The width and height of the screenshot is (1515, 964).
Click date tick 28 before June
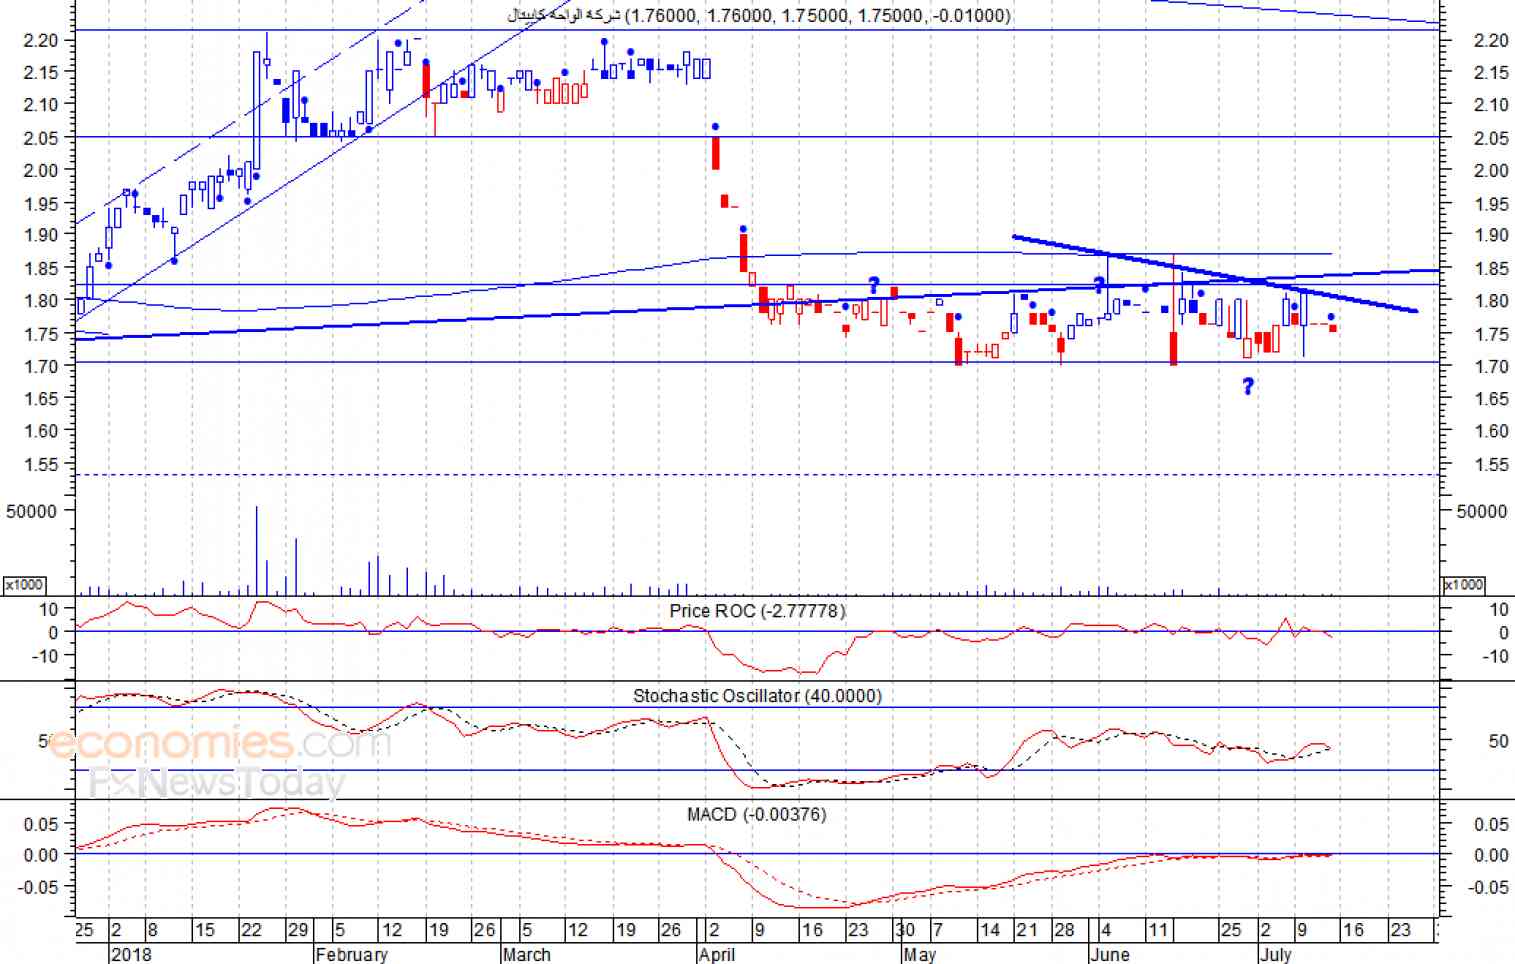coord(1065,930)
